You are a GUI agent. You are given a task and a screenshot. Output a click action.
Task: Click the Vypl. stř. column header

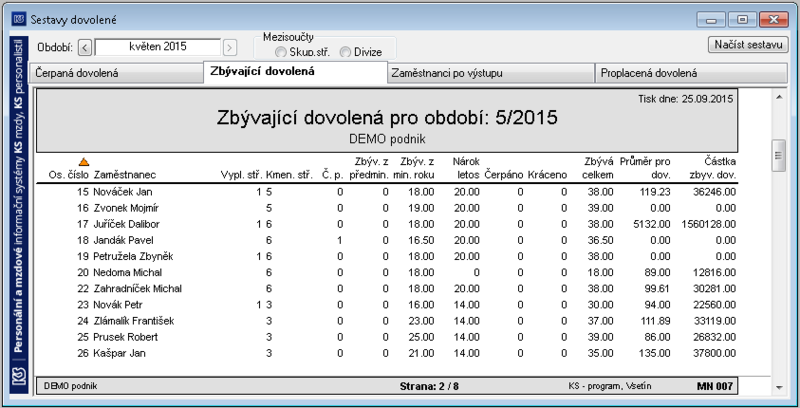241,175
